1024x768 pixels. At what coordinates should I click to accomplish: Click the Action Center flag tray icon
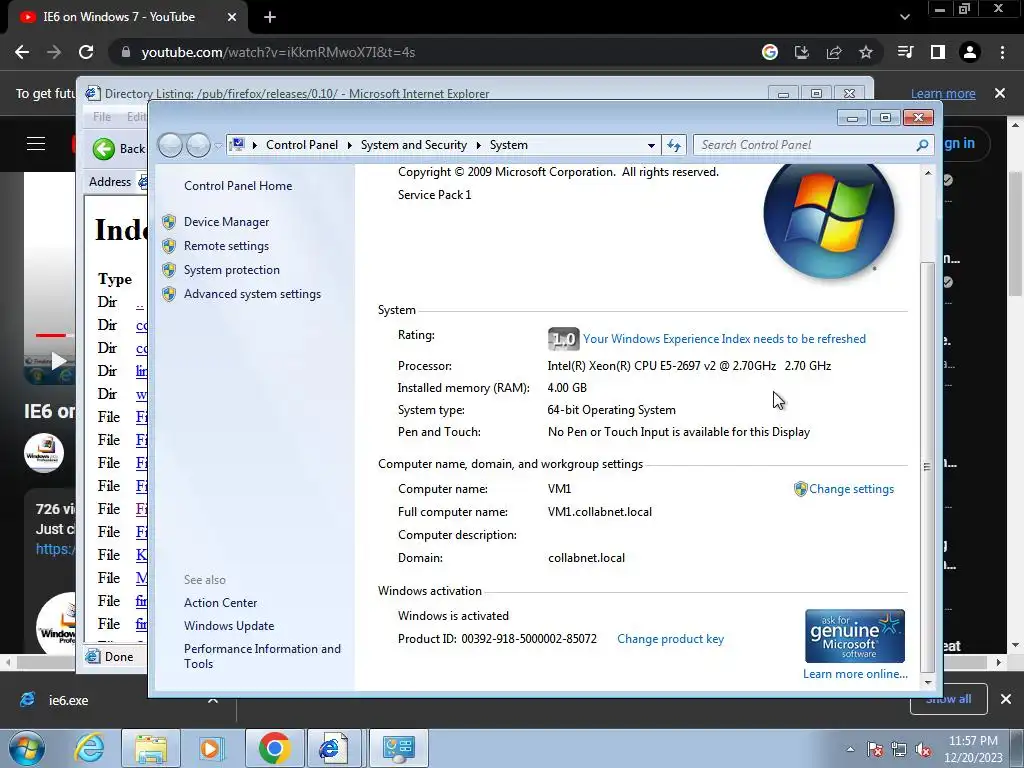tap(875, 749)
